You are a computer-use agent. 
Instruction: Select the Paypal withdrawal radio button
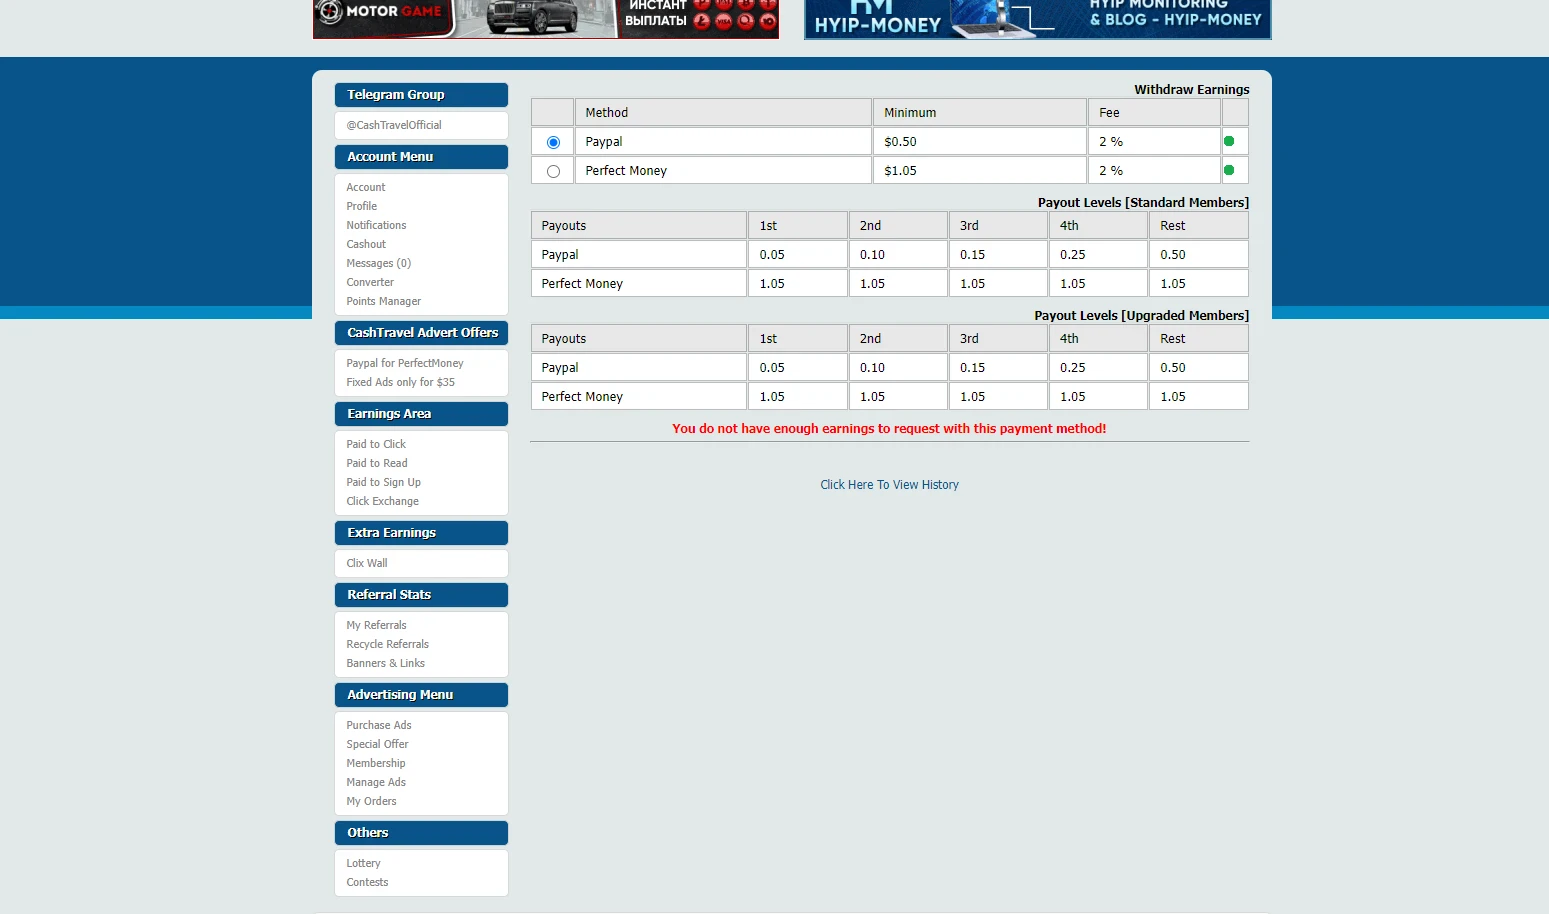pos(553,142)
